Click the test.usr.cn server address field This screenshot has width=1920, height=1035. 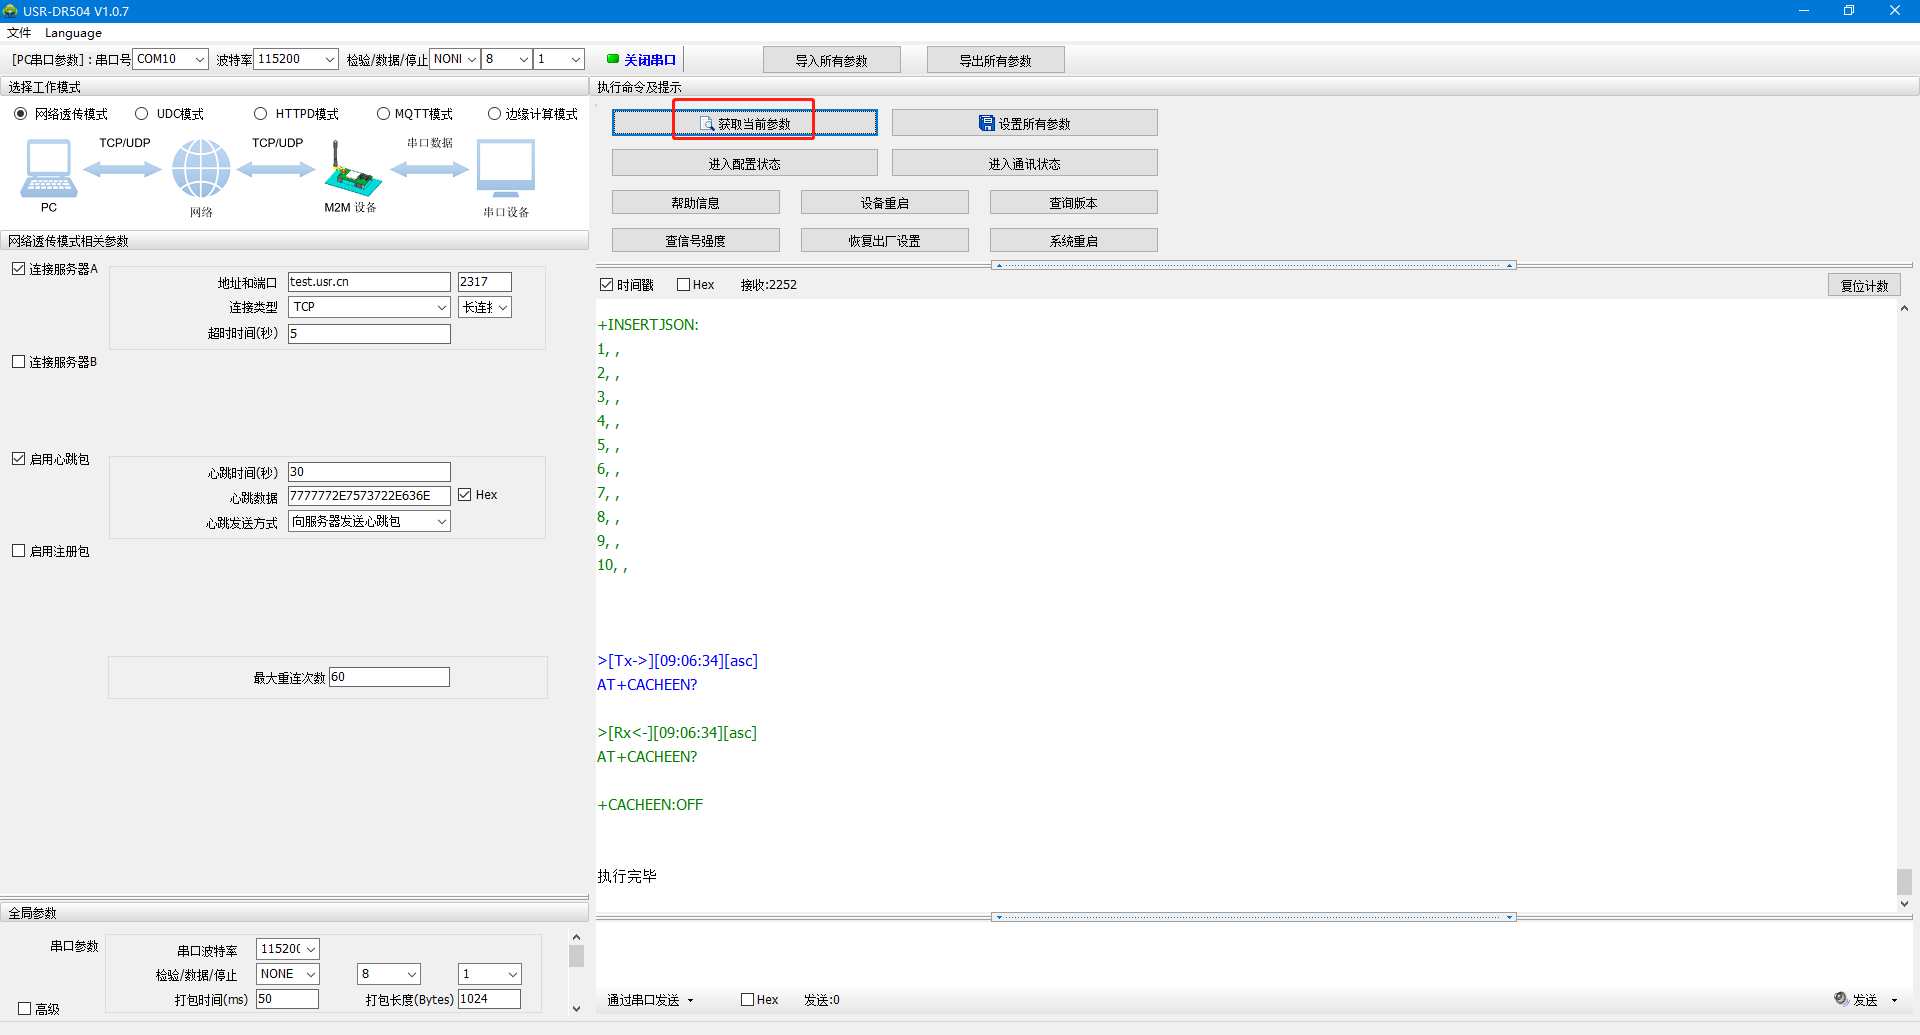(x=369, y=282)
